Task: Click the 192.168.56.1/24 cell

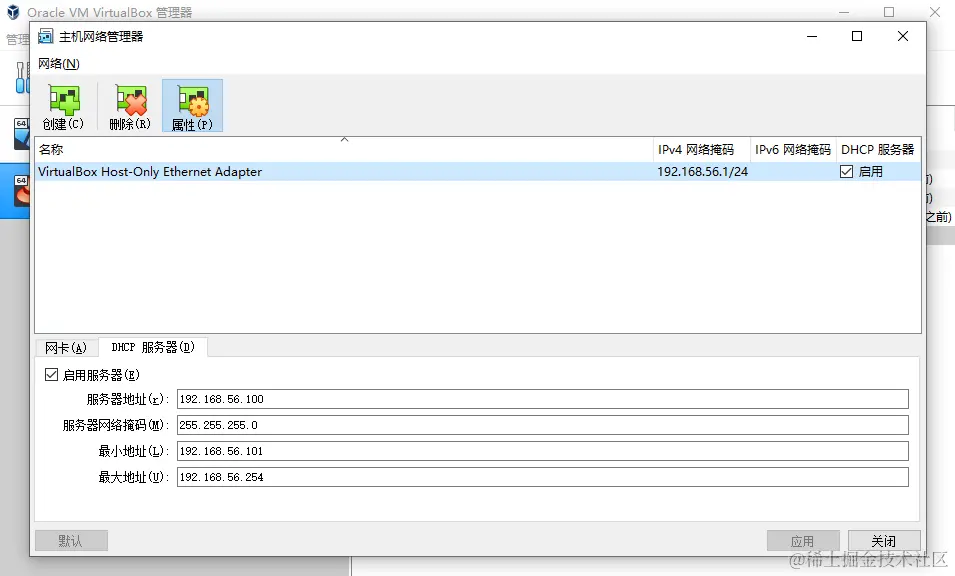Action: coord(702,172)
